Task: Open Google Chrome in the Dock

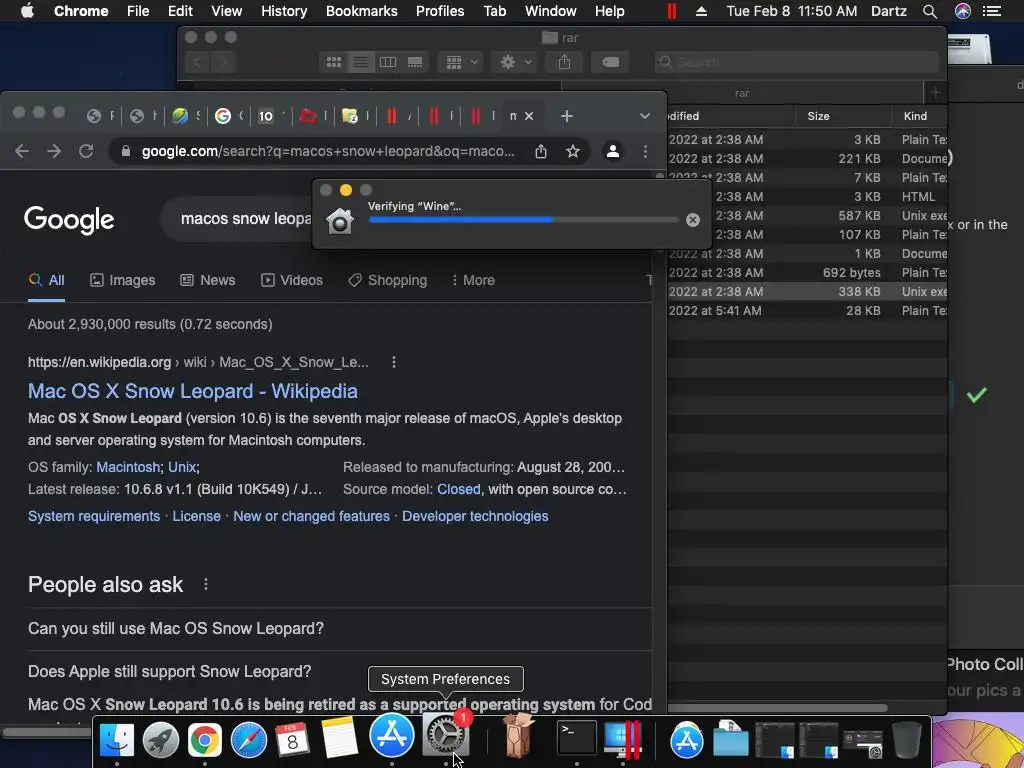Action: (204, 739)
